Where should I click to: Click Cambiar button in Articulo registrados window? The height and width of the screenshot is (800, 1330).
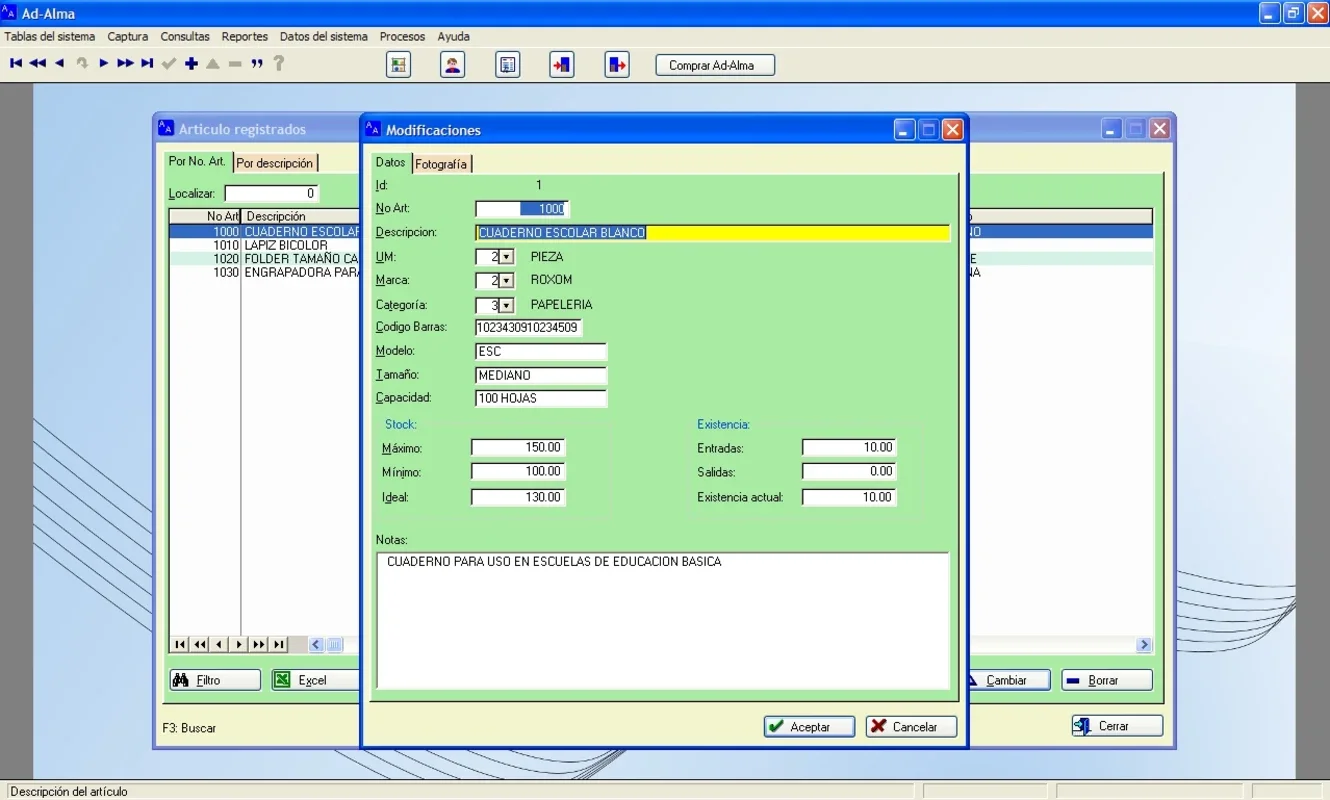pos(1007,680)
